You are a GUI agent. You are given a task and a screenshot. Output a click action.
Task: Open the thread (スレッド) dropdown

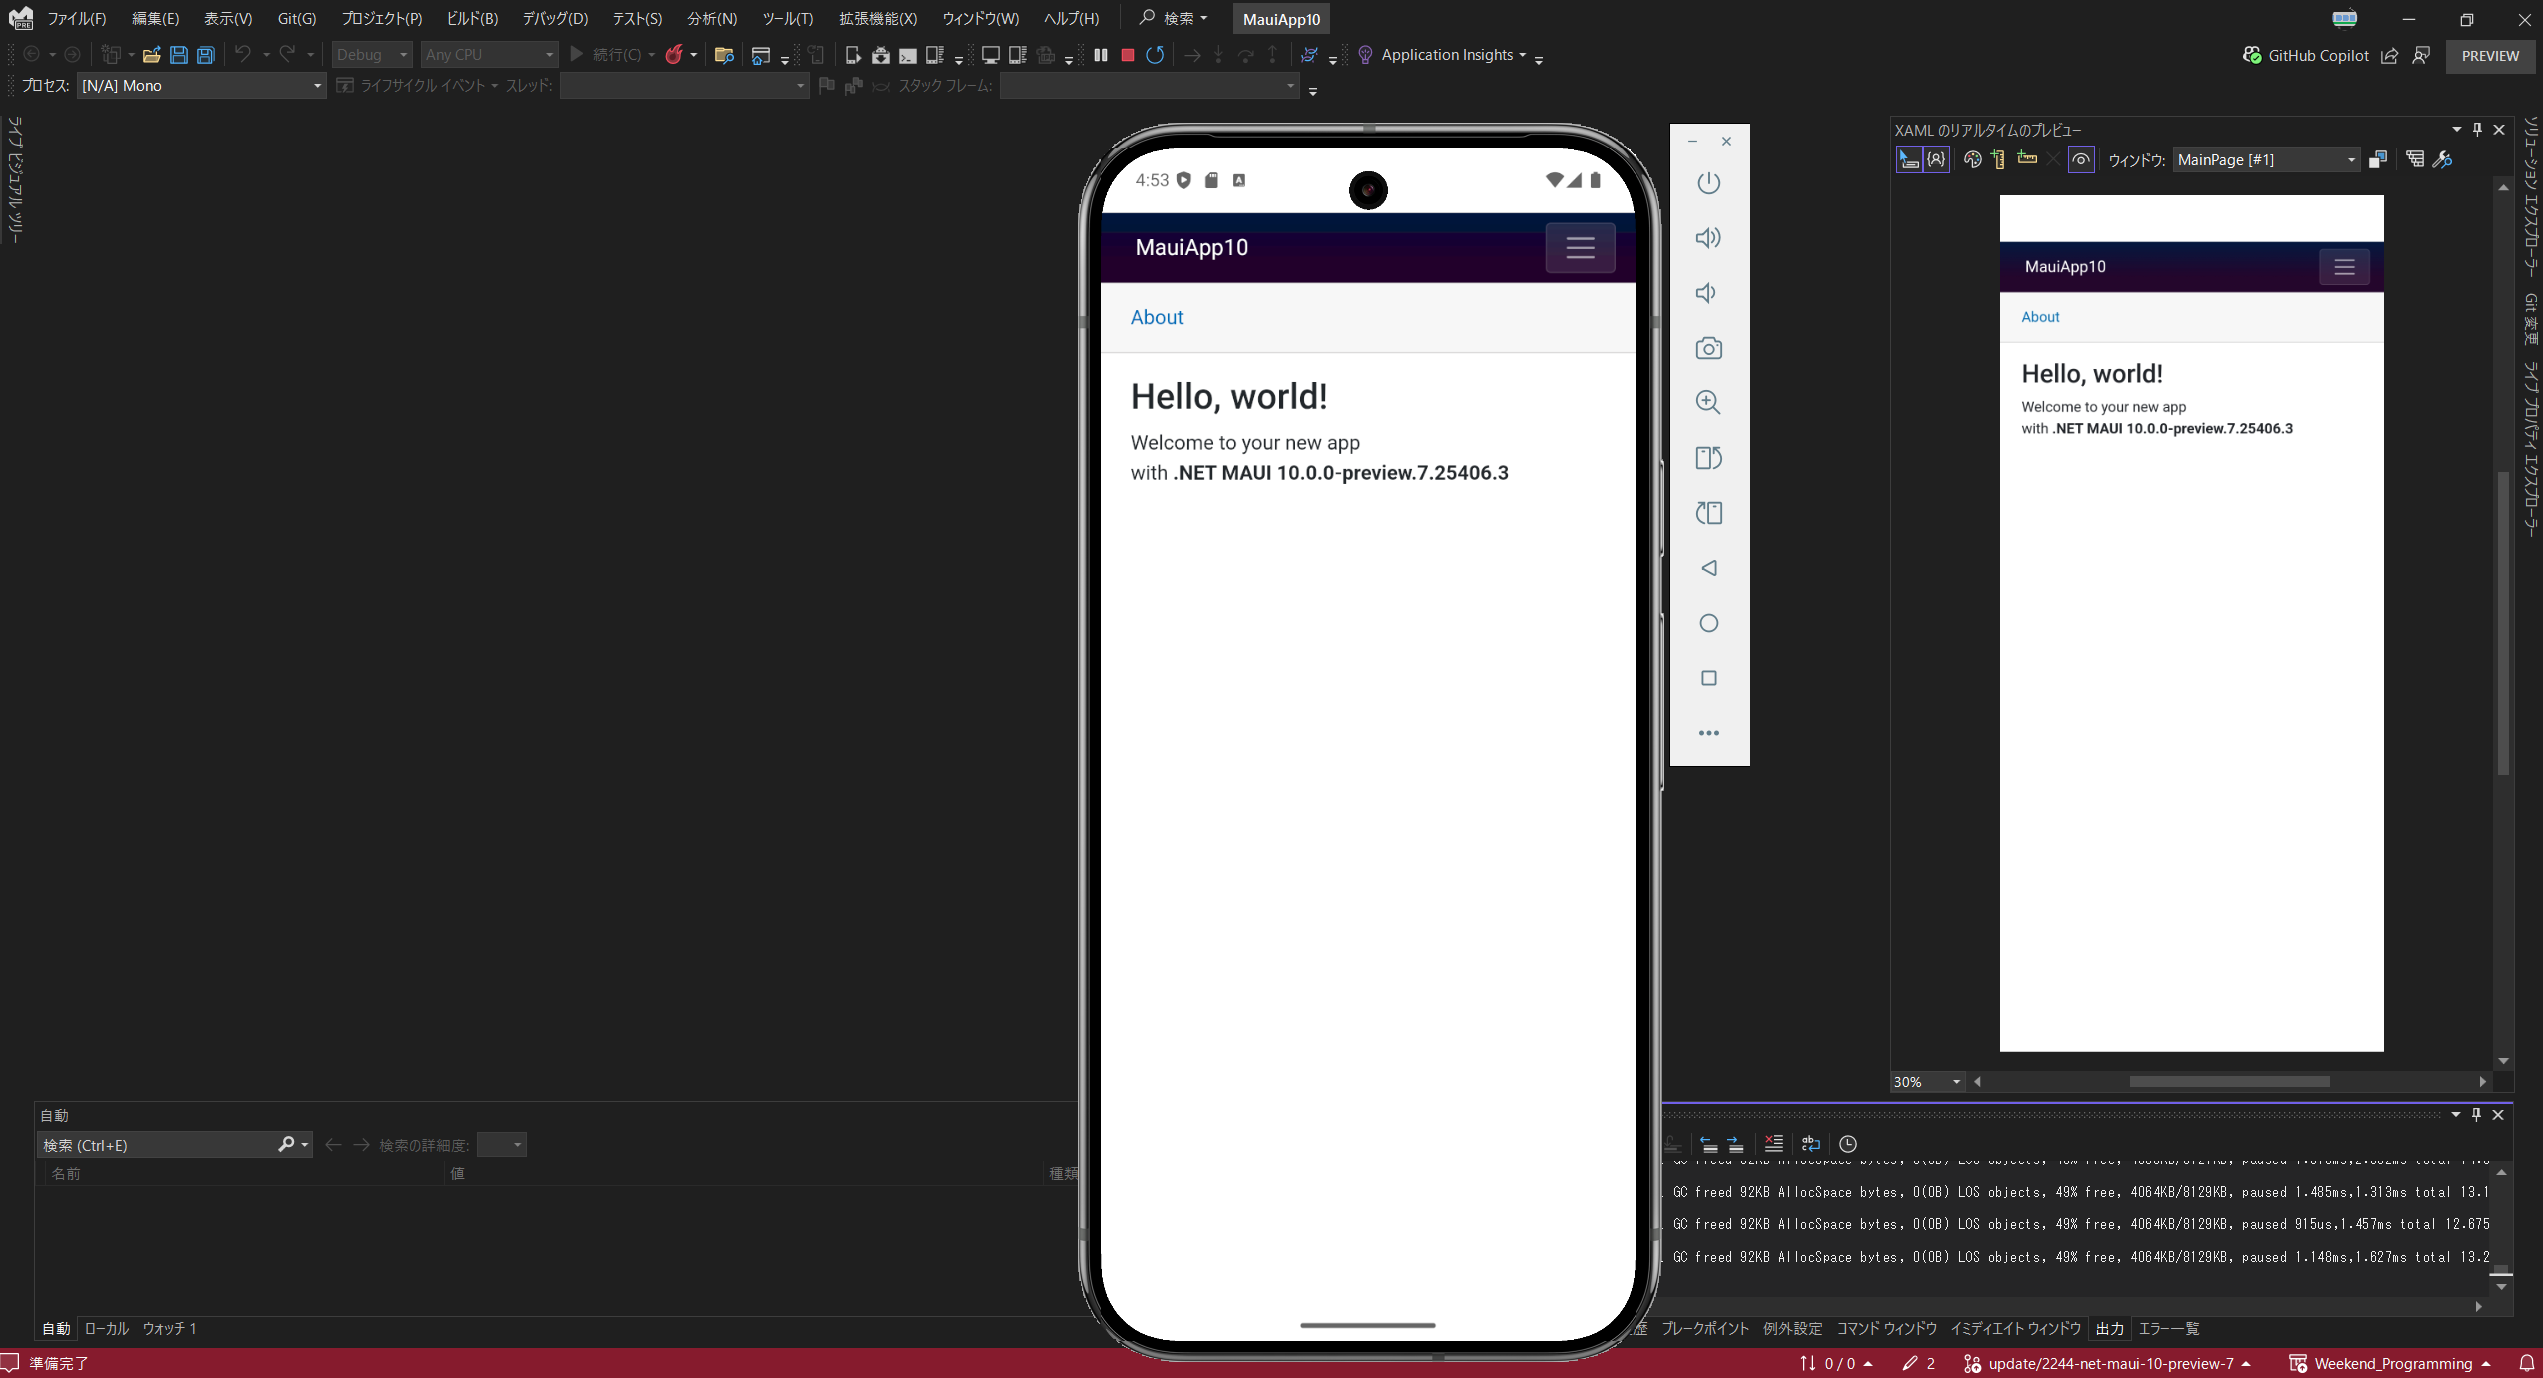click(684, 86)
